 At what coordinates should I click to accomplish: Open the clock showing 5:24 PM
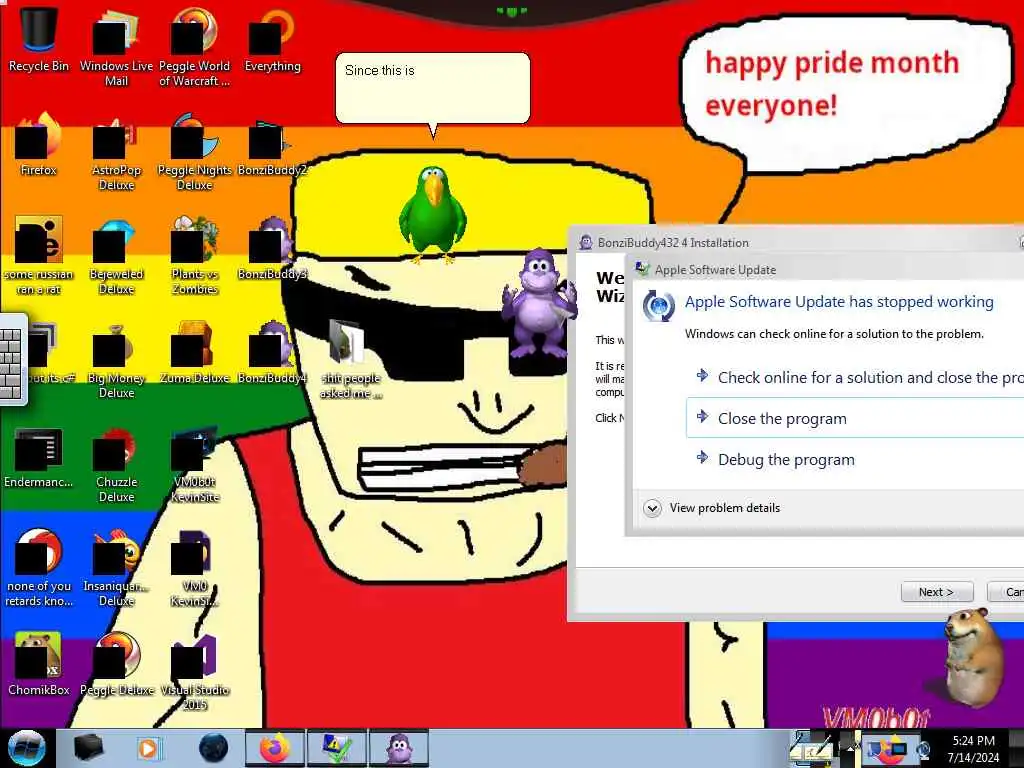pyautogui.click(x=973, y=748)
